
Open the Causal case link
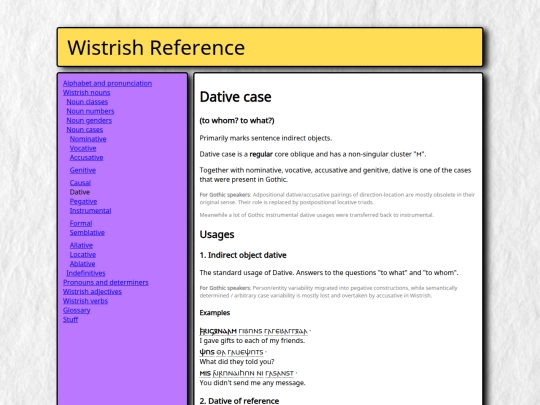[80, 183]
